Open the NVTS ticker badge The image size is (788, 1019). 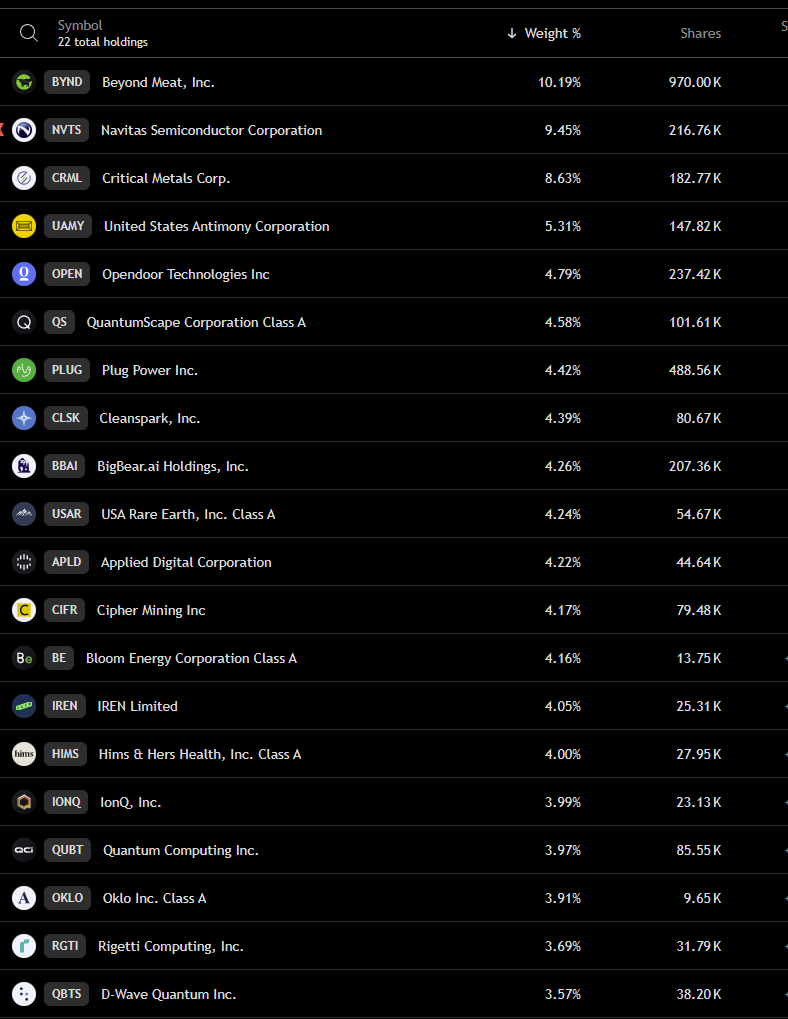(66, 130)
